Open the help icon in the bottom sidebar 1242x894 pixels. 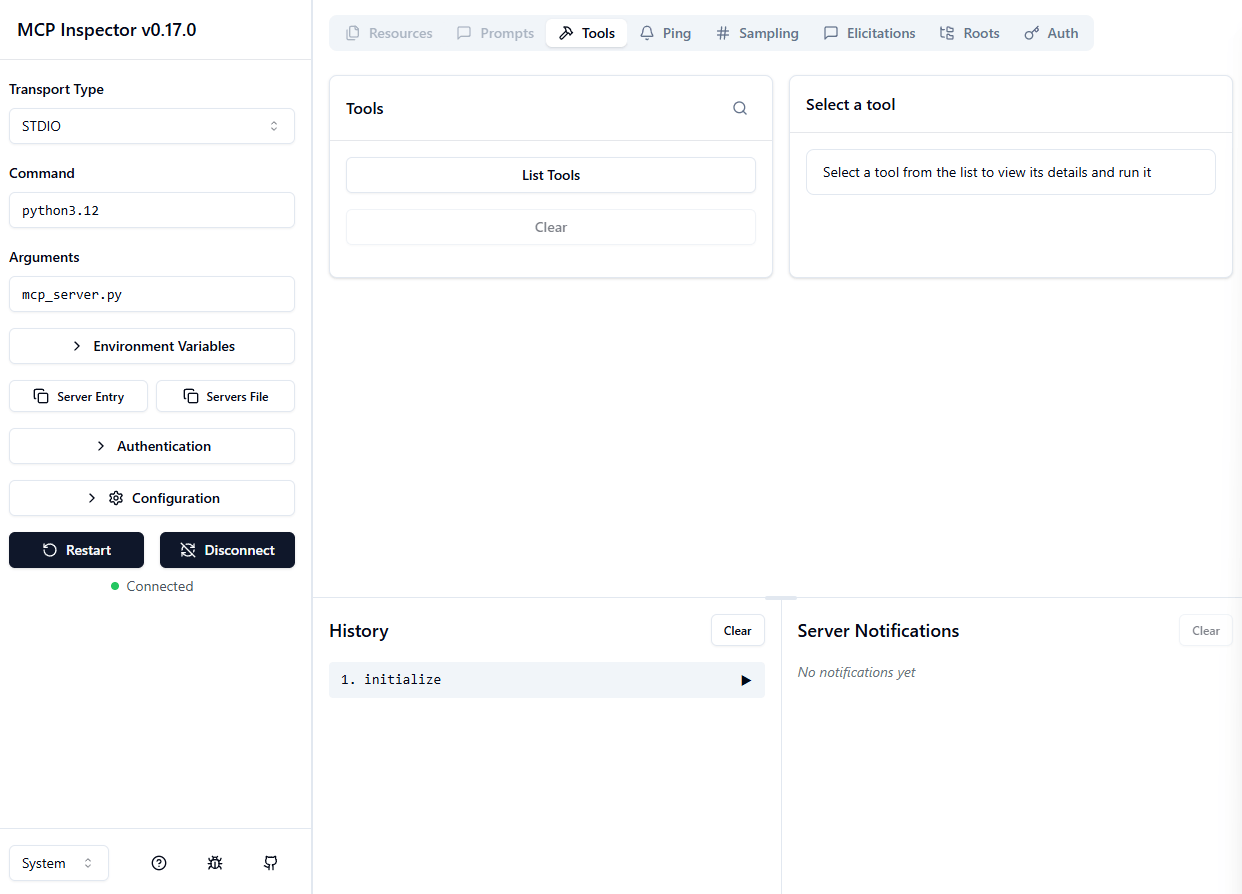click(x=159, y=863)
